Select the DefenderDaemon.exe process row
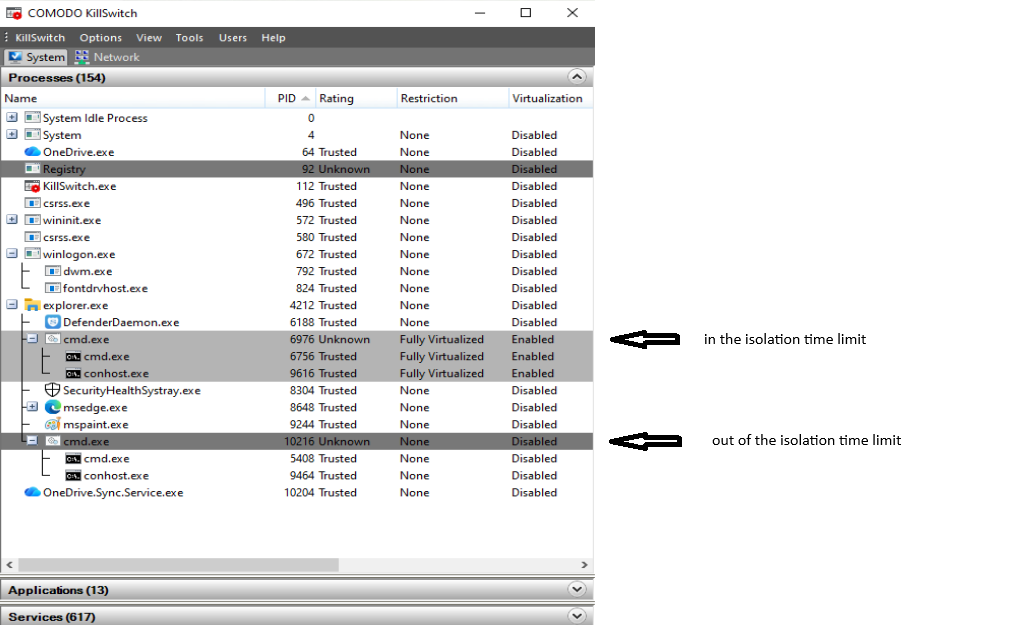This screenshot has height=625, width=1020. [x=297, y=322]
